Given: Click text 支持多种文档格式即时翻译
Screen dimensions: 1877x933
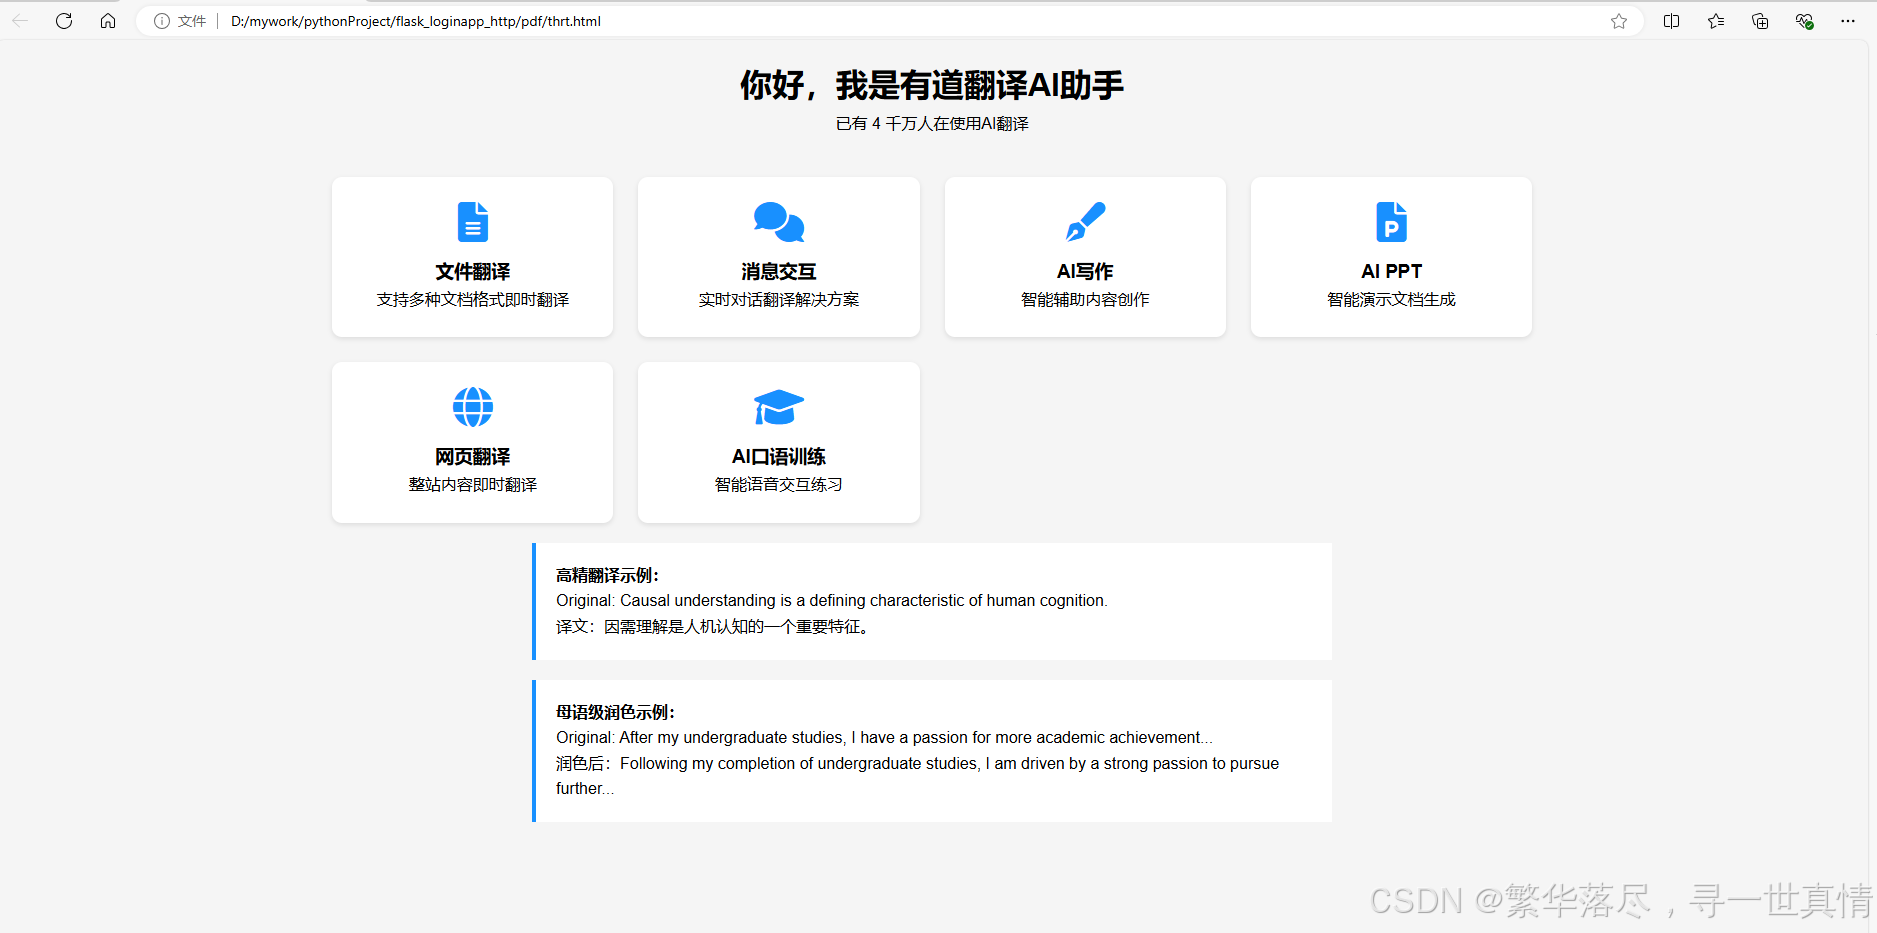Looking at the screenshot, I should tap(473, 300).
